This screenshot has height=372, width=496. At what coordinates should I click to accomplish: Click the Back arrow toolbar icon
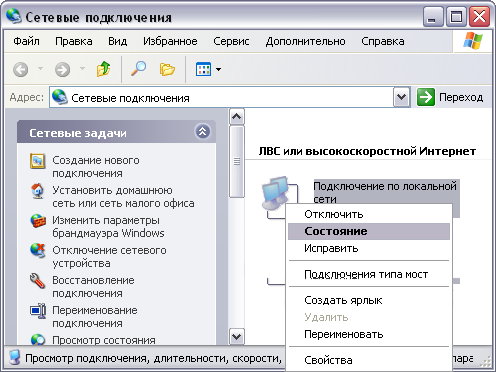pos(21,70)
